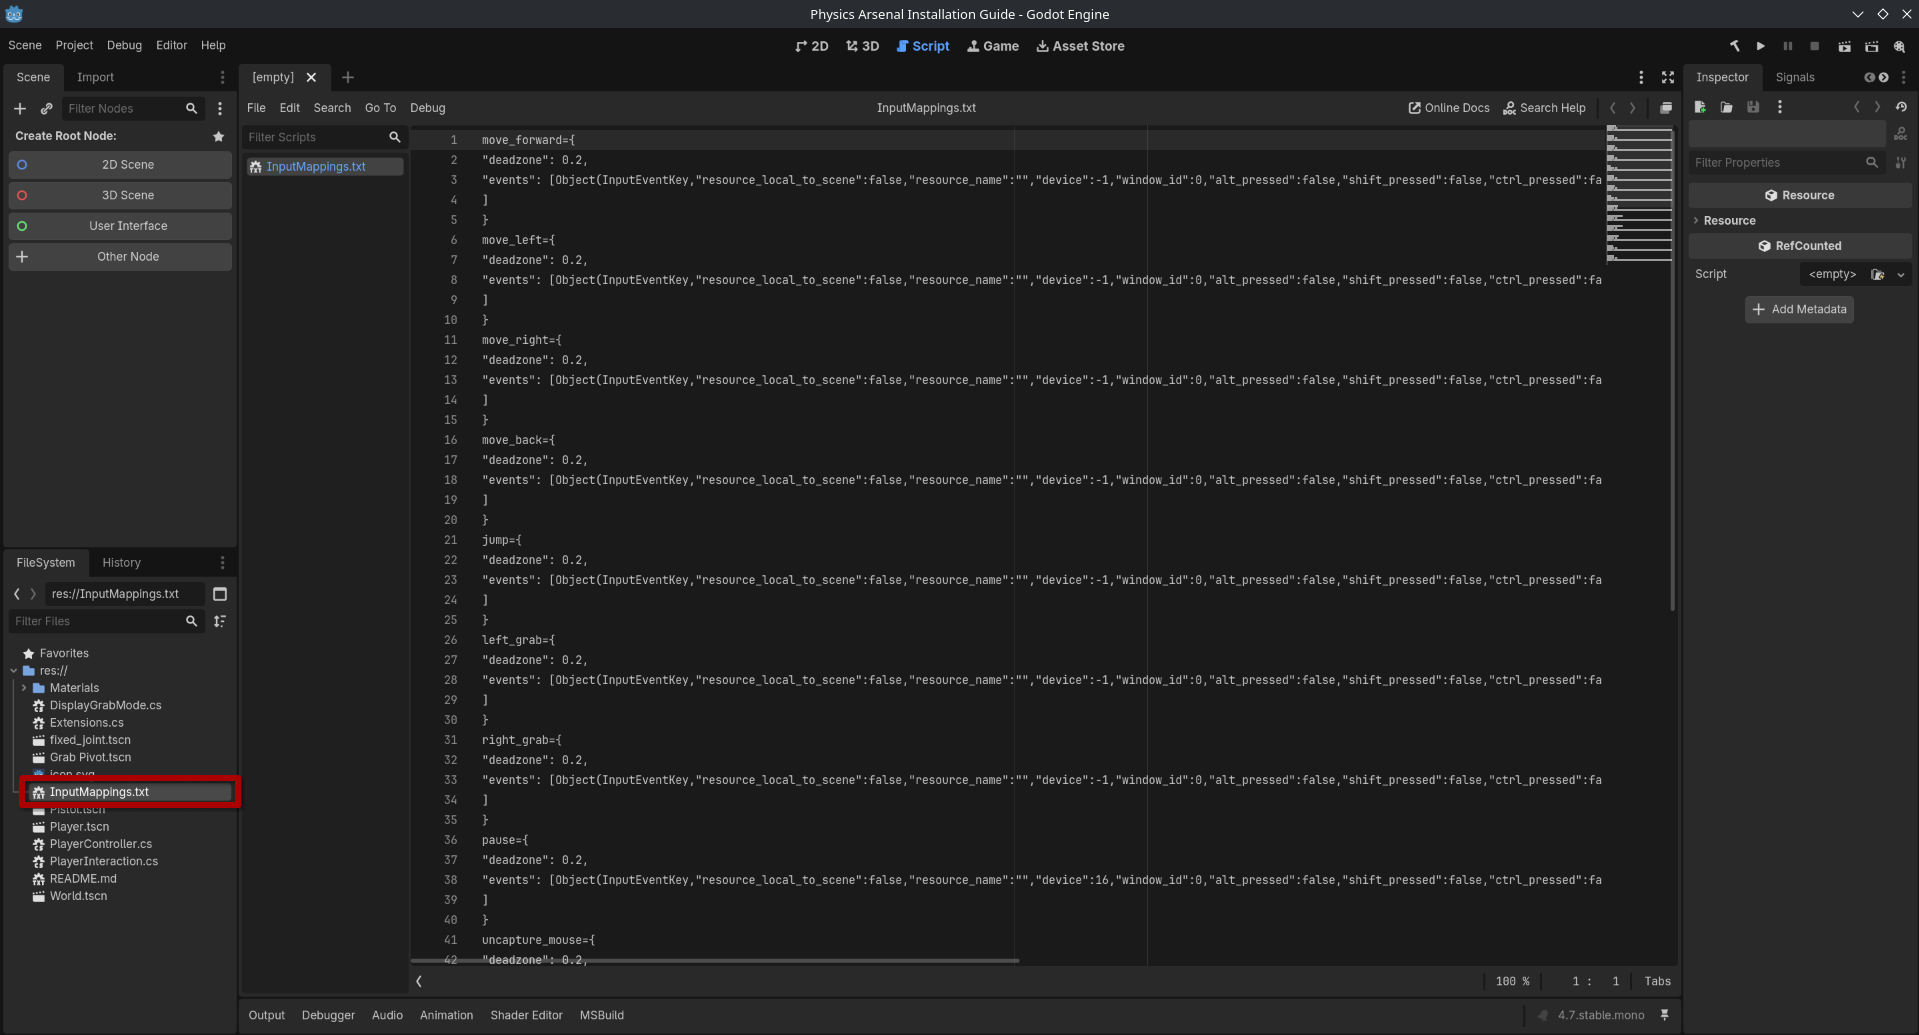
Task: Go to next script edit location
Action: 1633,108
